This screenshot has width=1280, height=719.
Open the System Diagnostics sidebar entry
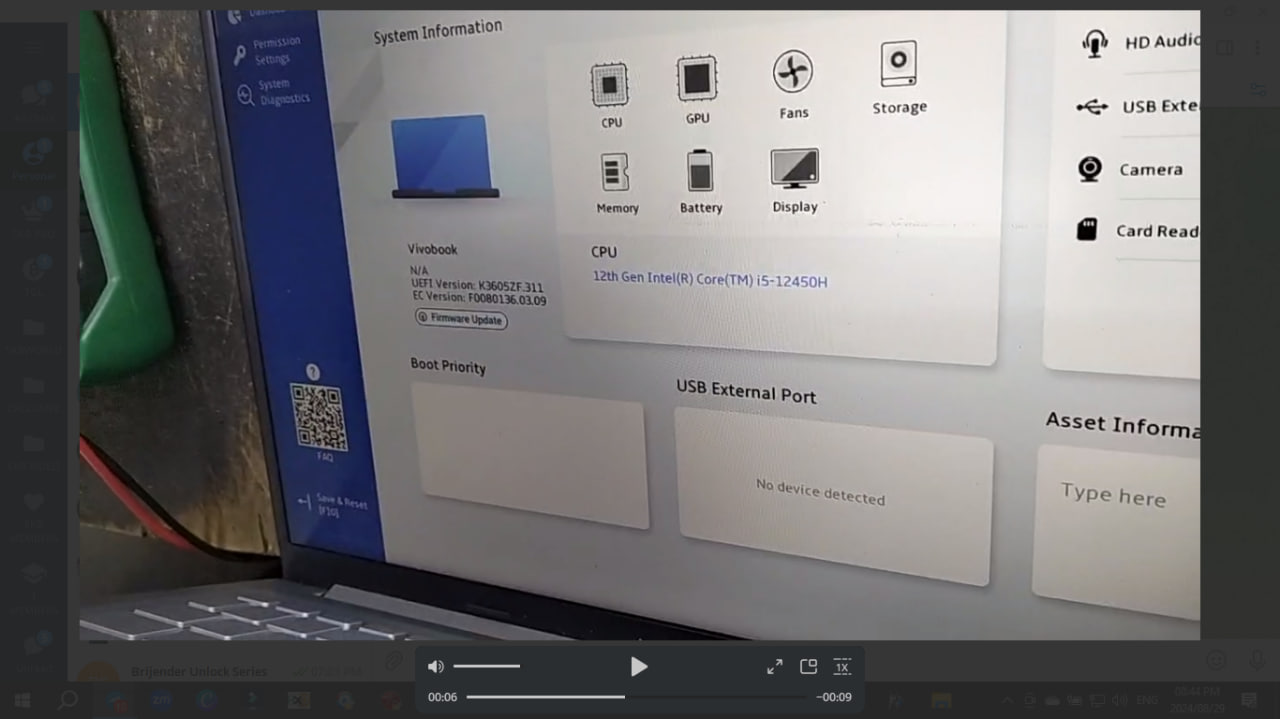pos(273,92)
